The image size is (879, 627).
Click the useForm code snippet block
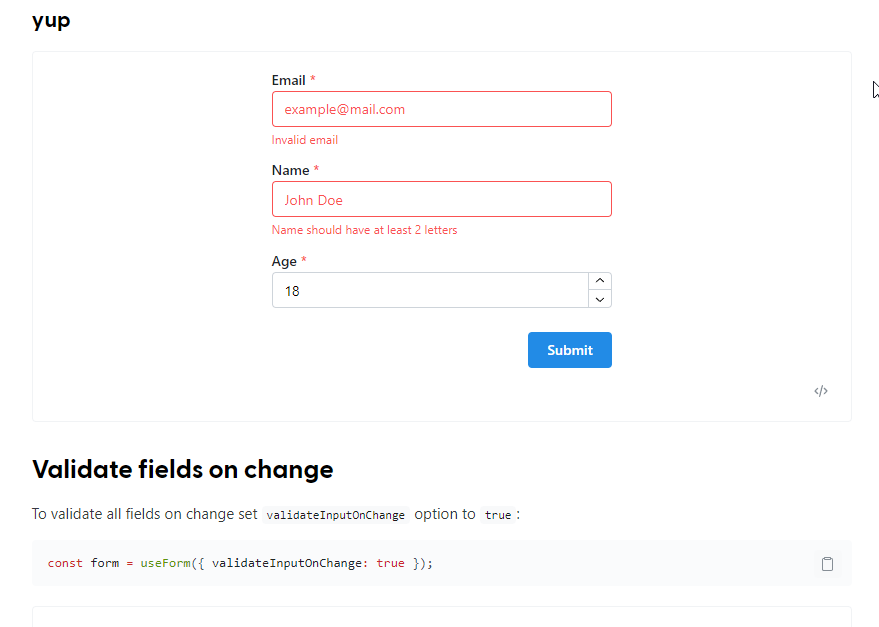pos(240,563)
